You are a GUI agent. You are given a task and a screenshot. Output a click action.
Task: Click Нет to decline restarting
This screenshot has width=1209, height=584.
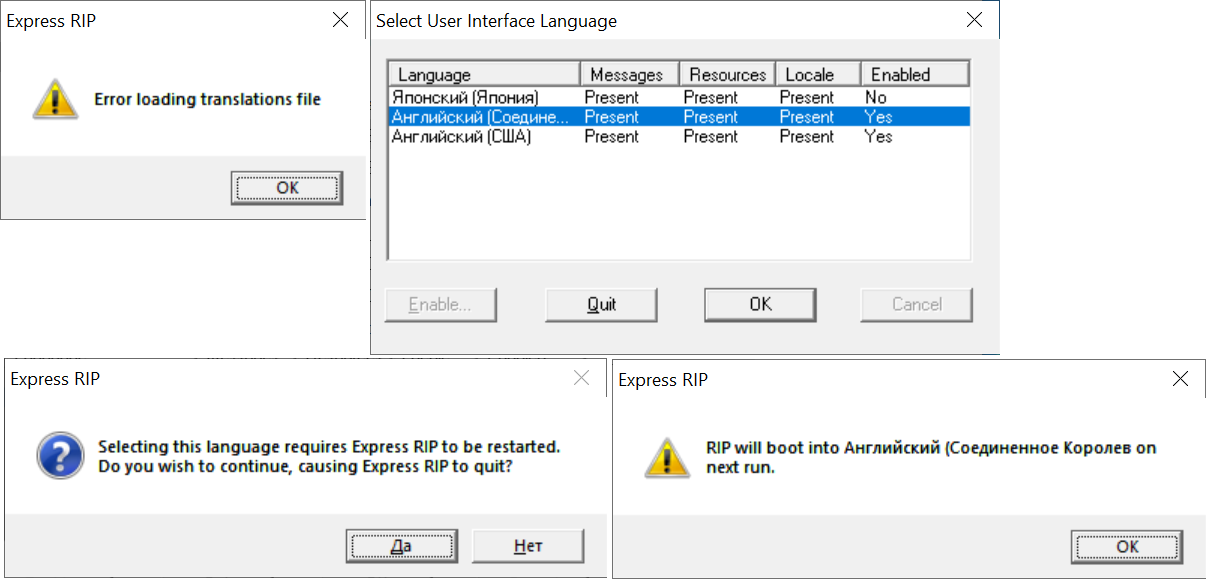(x=528, y=546)
